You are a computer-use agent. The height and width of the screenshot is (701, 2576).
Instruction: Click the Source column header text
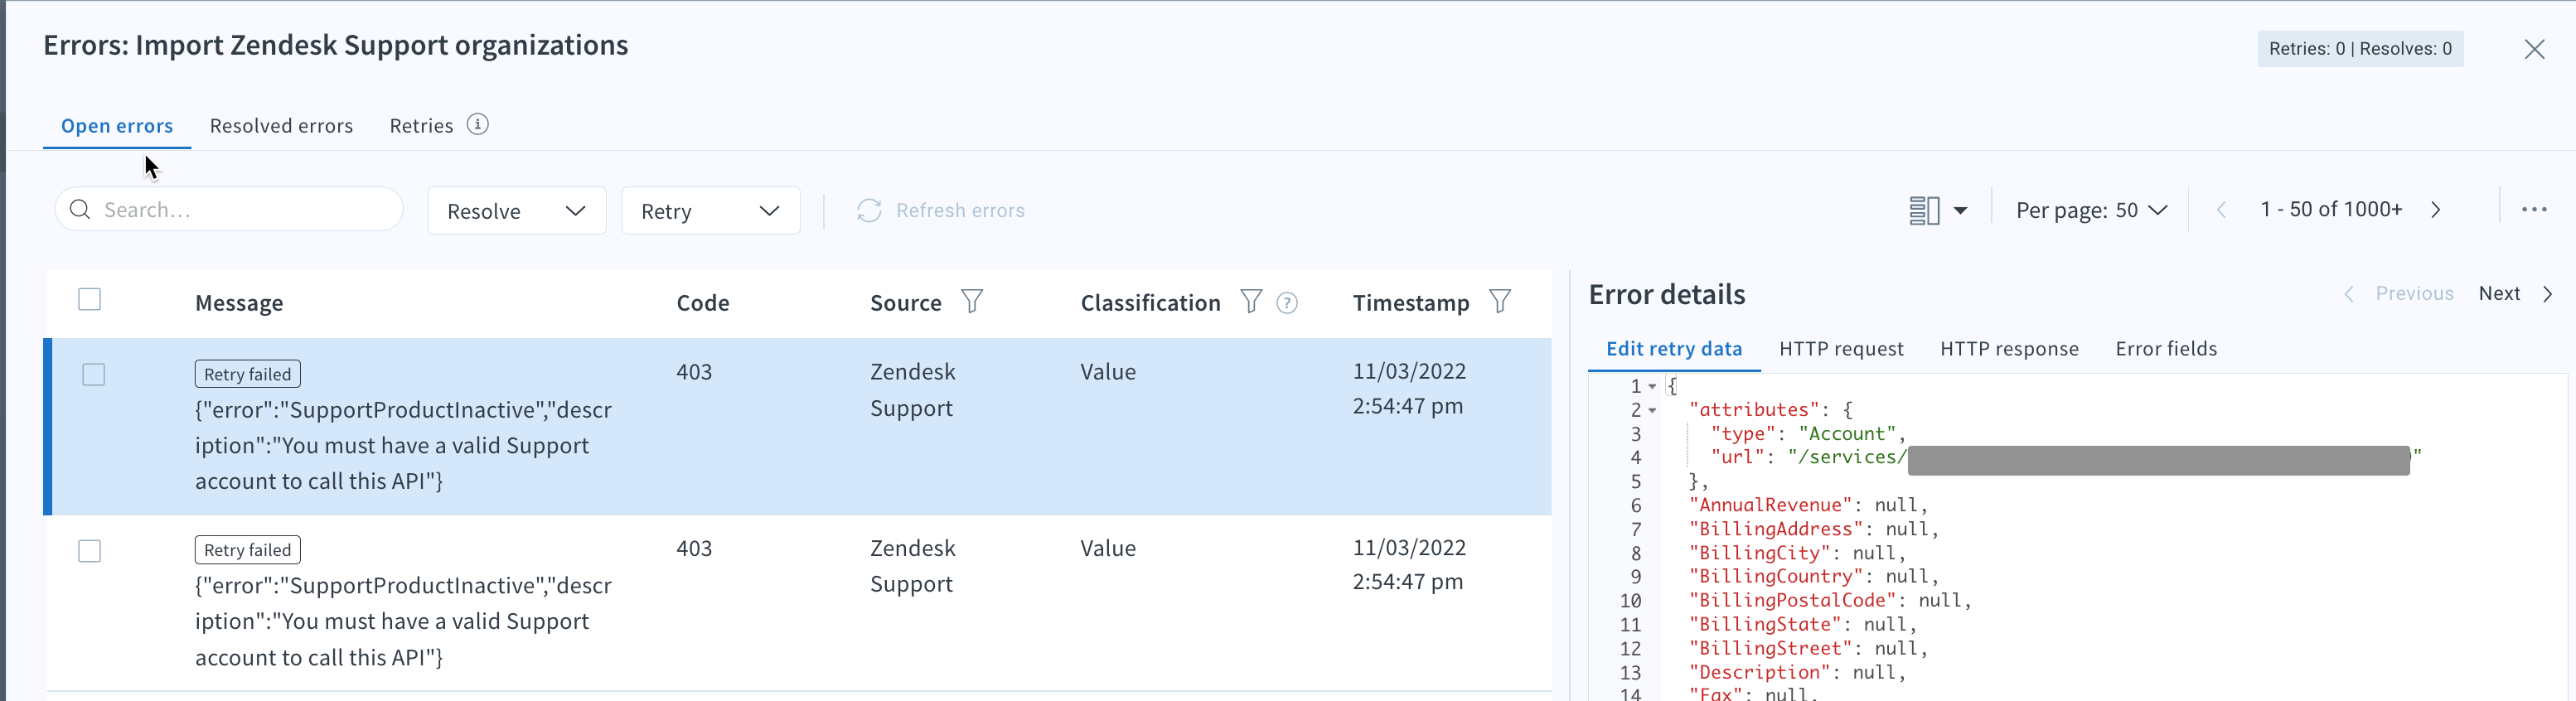(906, 303)
